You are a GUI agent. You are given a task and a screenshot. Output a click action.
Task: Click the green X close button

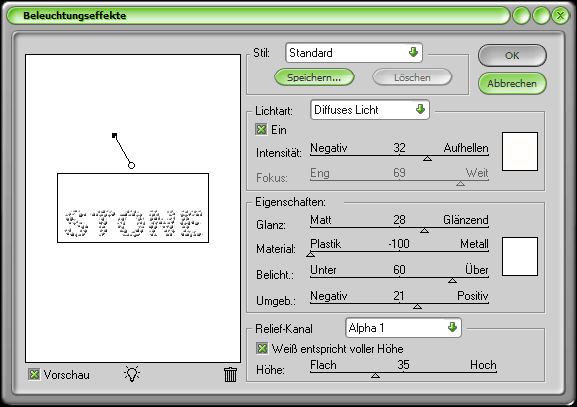click(x=560, y=15)
